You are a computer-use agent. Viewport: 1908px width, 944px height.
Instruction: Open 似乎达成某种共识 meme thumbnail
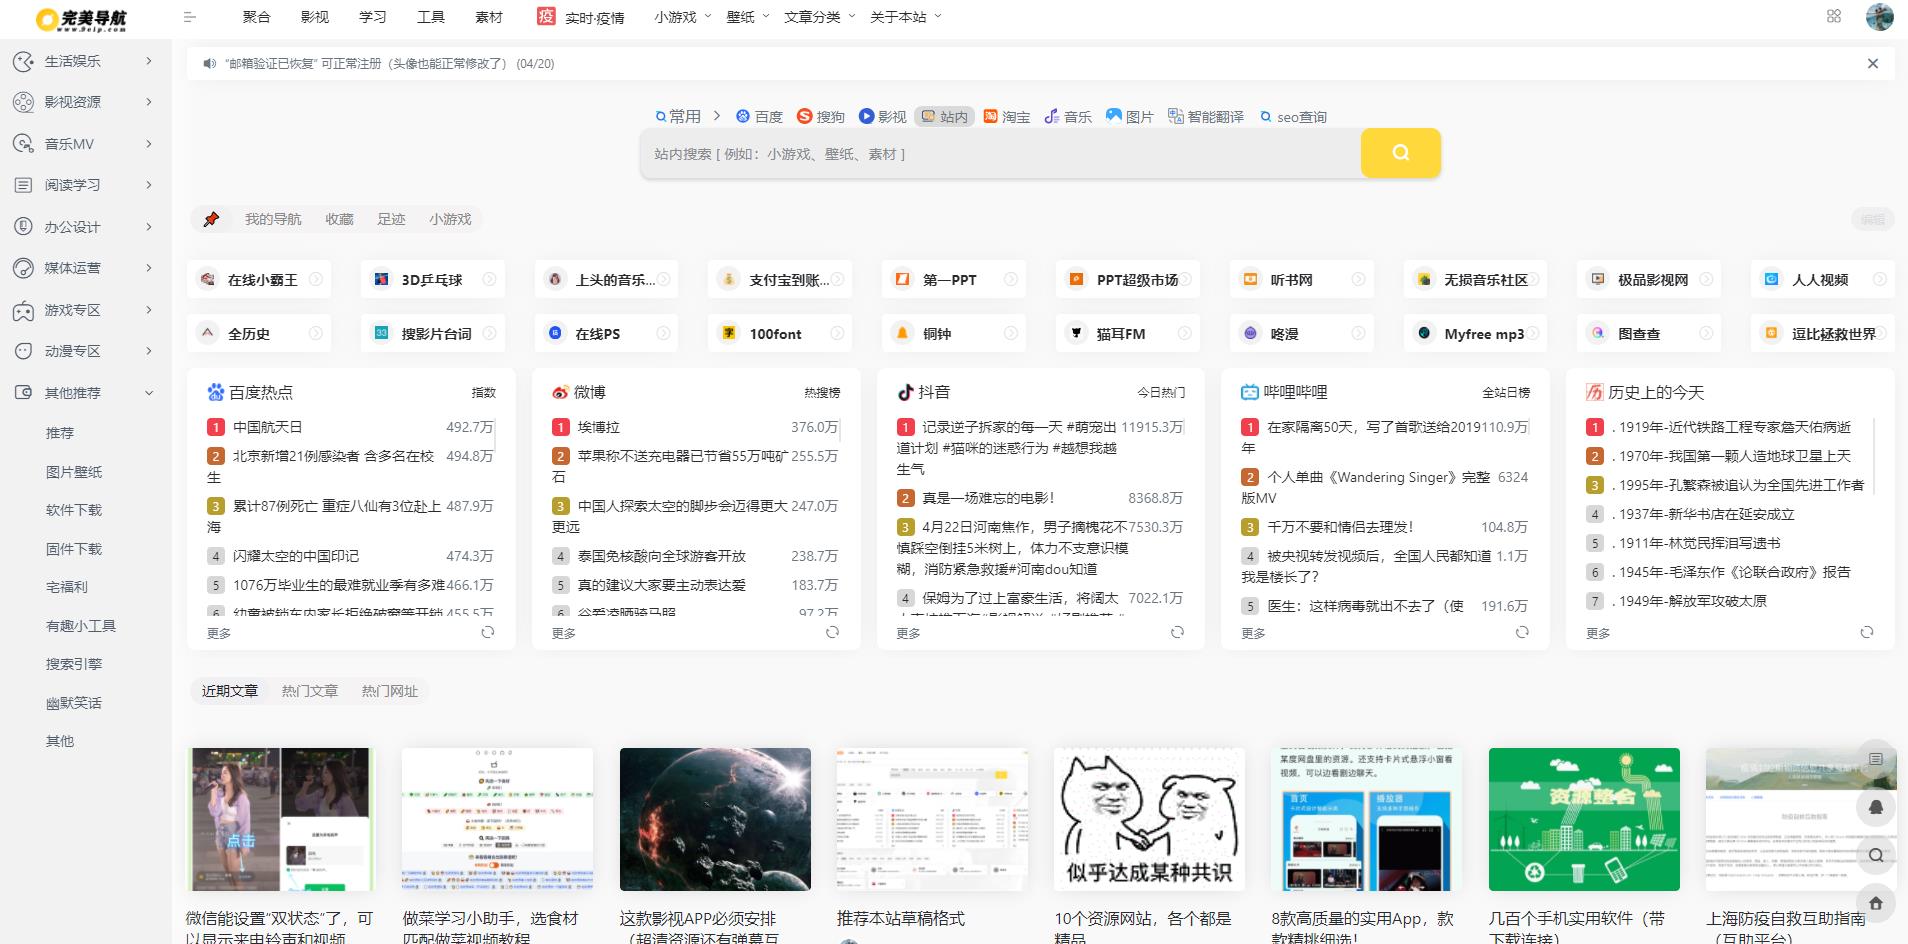[x=1149, y=819]
